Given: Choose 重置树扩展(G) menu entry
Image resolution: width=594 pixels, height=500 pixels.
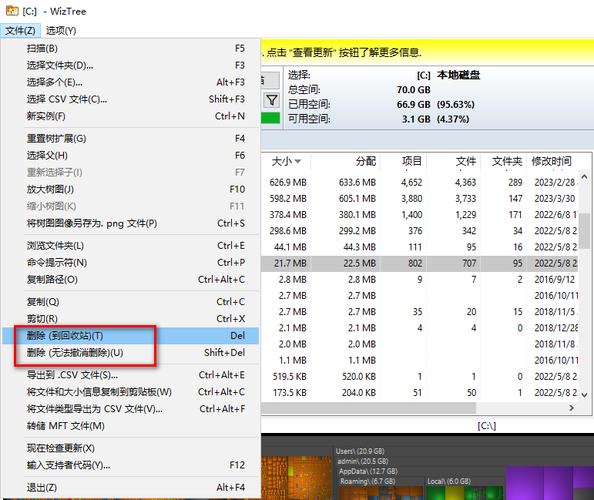Looking at the screenshot, I should click(131, 139).
